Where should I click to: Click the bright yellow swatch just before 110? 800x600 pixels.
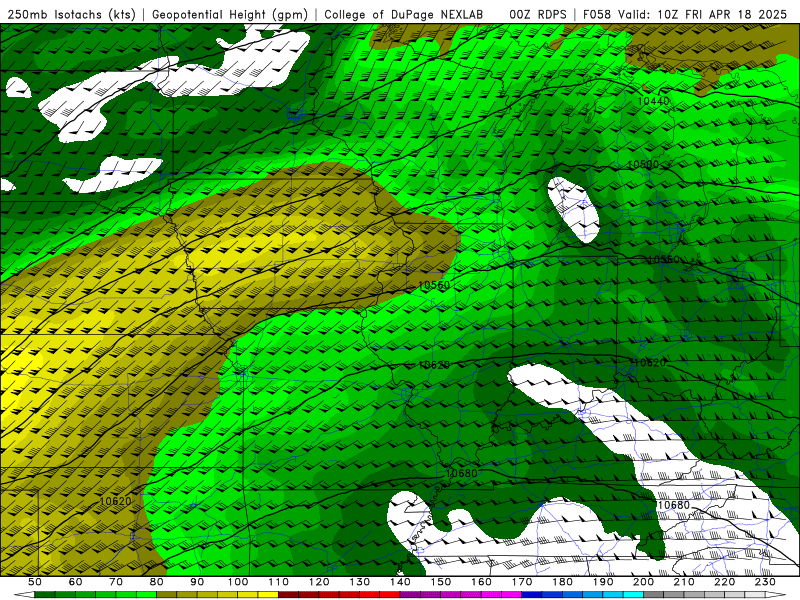pyautogui.click(x=268, y=595)
